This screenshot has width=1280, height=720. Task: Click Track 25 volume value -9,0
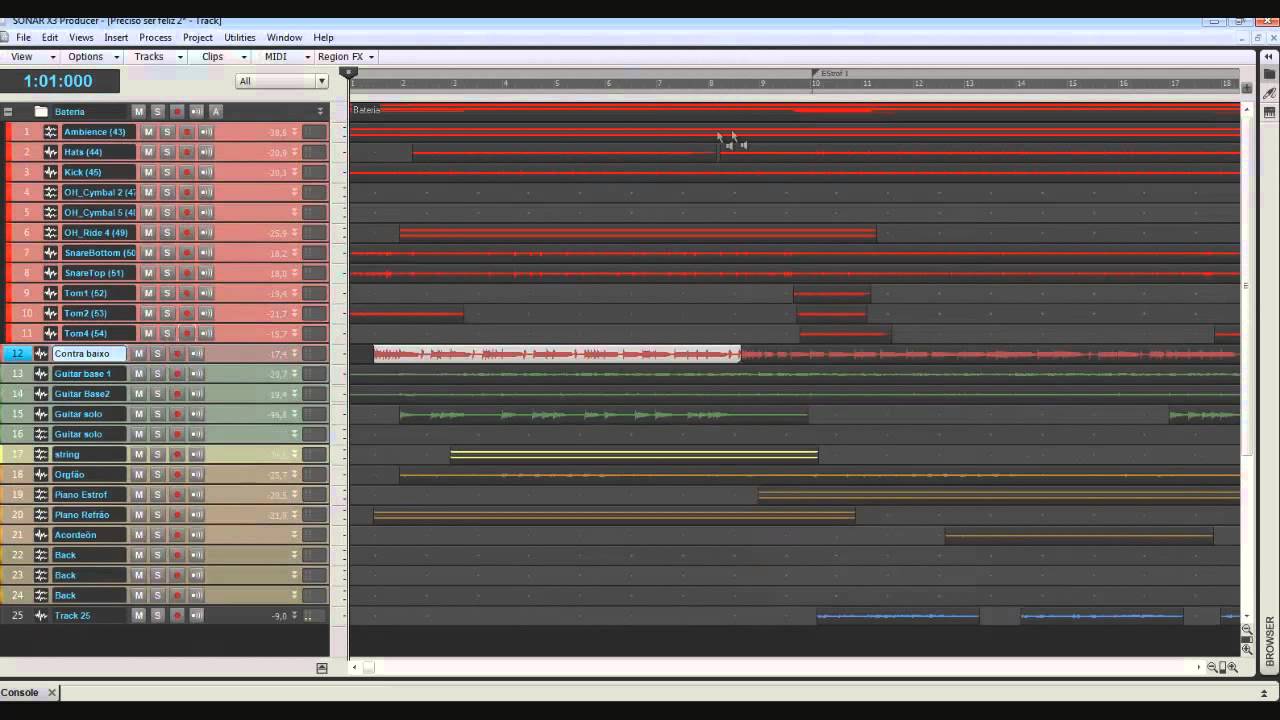tap(279, 616)
